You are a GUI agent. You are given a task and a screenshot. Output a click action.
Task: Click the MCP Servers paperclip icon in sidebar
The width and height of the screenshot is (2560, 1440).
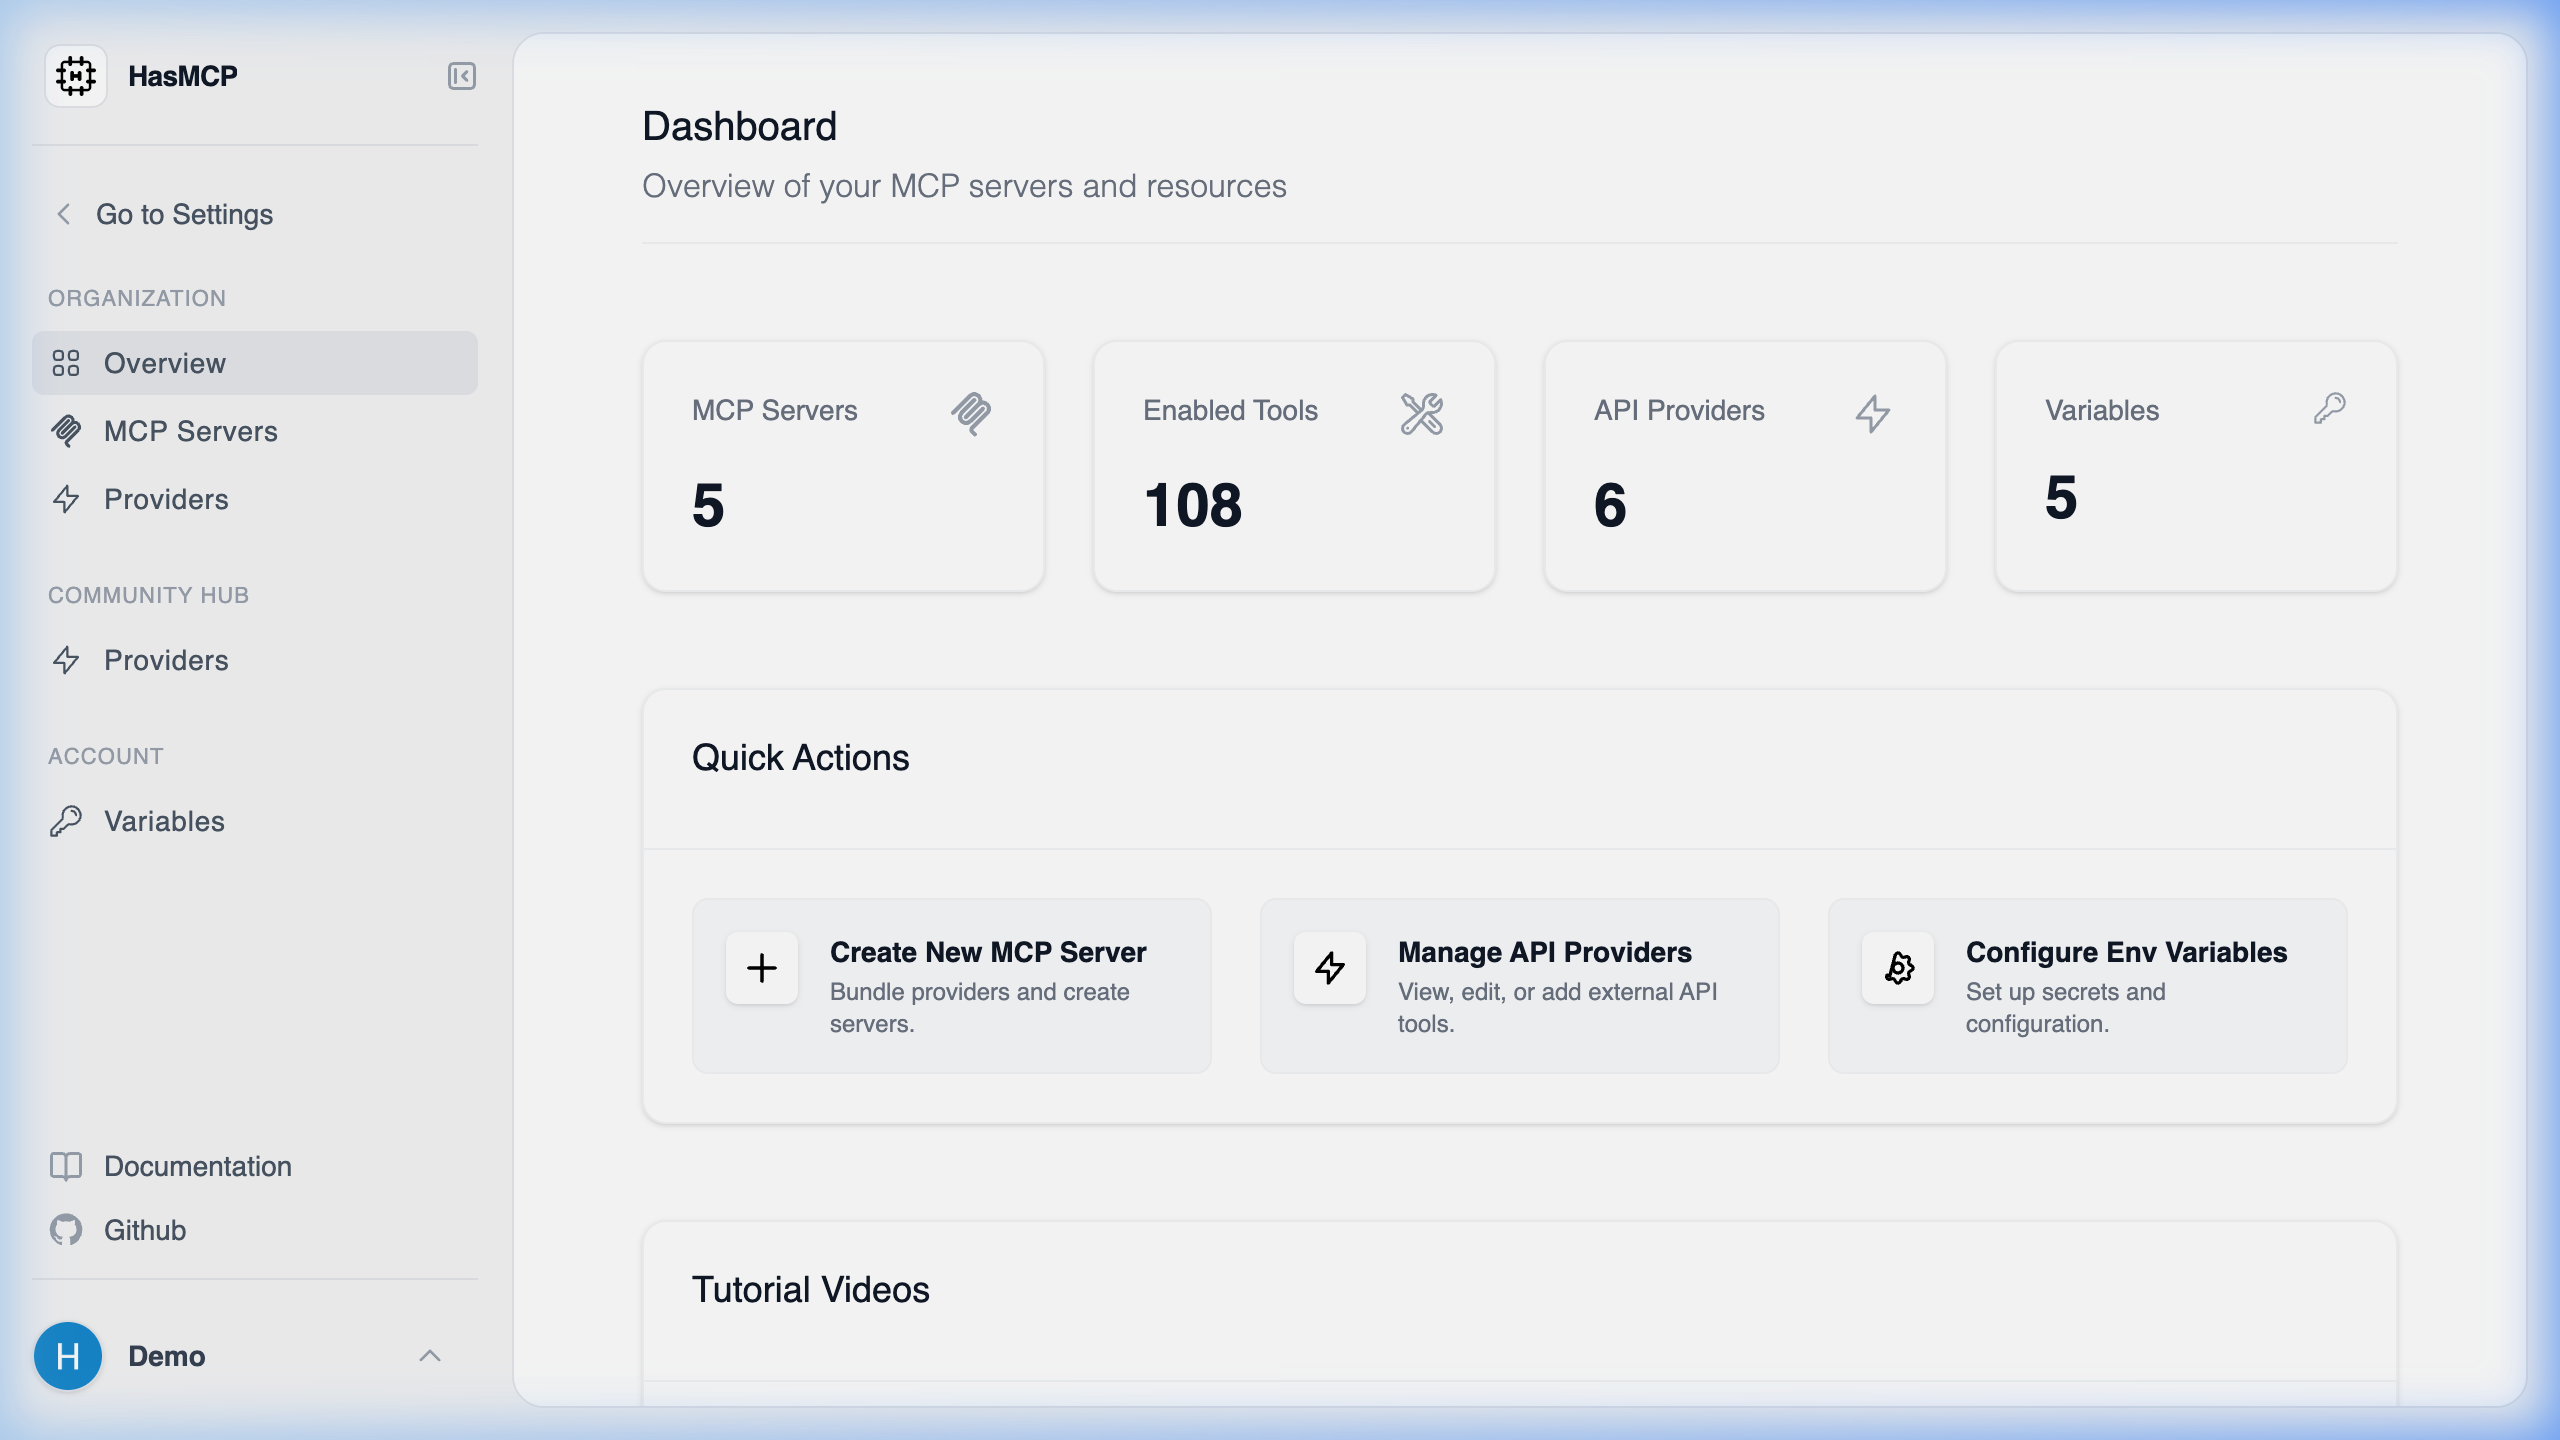click(67, 431)
